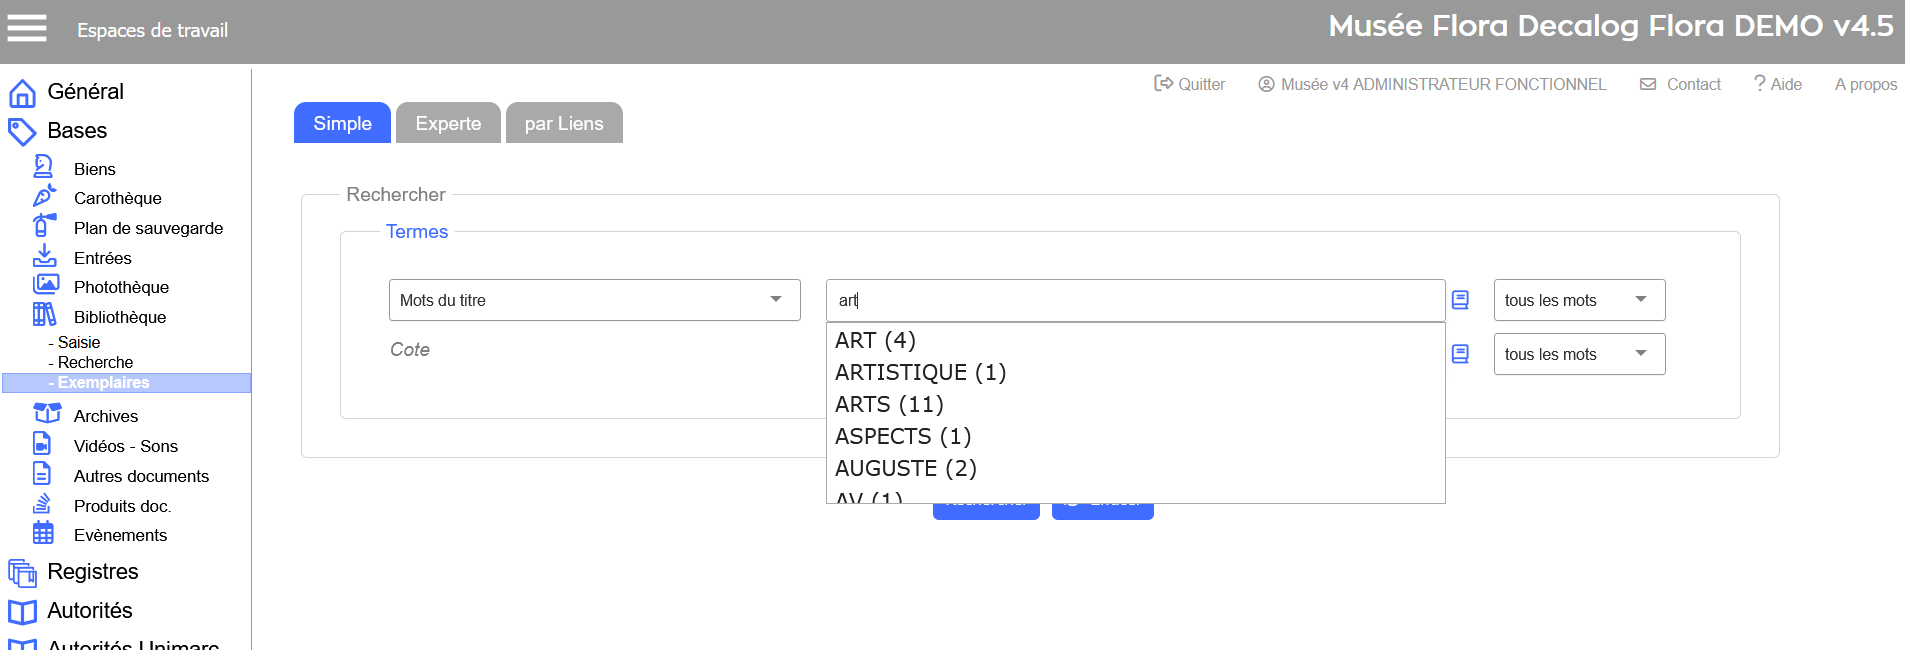The height and width of the screenshot is (650, 1905).
Task: Choose ARTS (11) in the autocomplete list
Action: [x=889, y=404]
